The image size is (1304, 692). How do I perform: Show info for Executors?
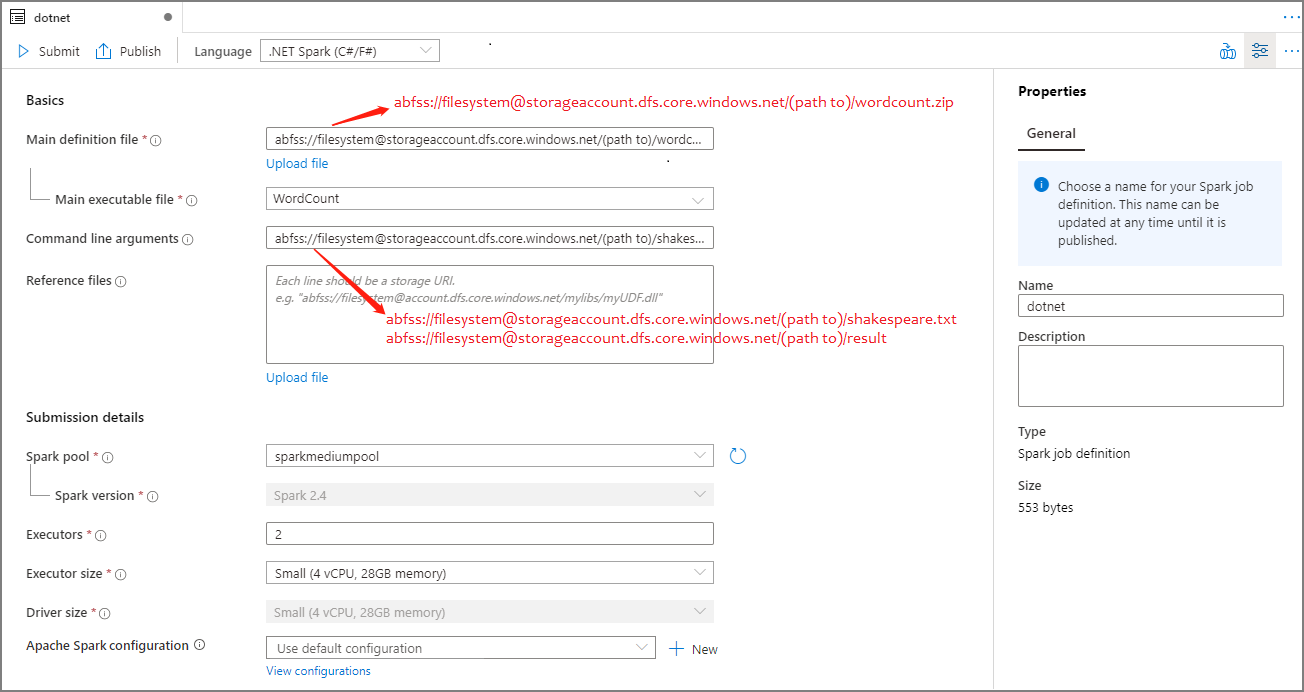[100, 535]
